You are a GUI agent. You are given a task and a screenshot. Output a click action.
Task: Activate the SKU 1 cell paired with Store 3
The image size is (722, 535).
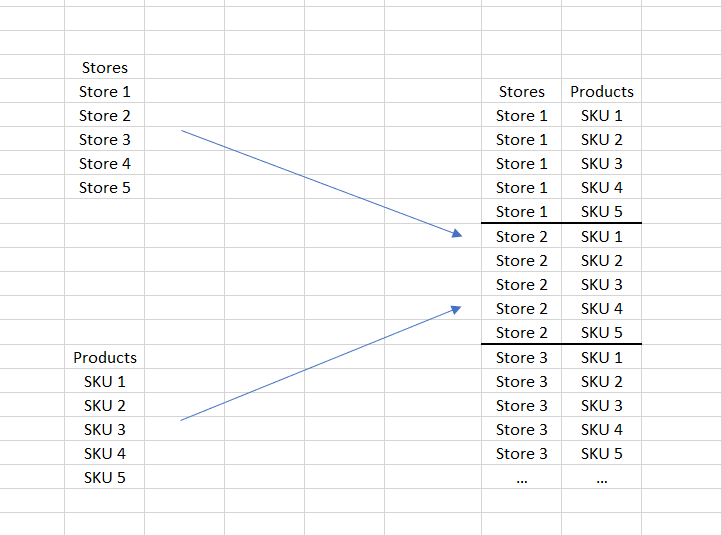click(x=602, y=358)
